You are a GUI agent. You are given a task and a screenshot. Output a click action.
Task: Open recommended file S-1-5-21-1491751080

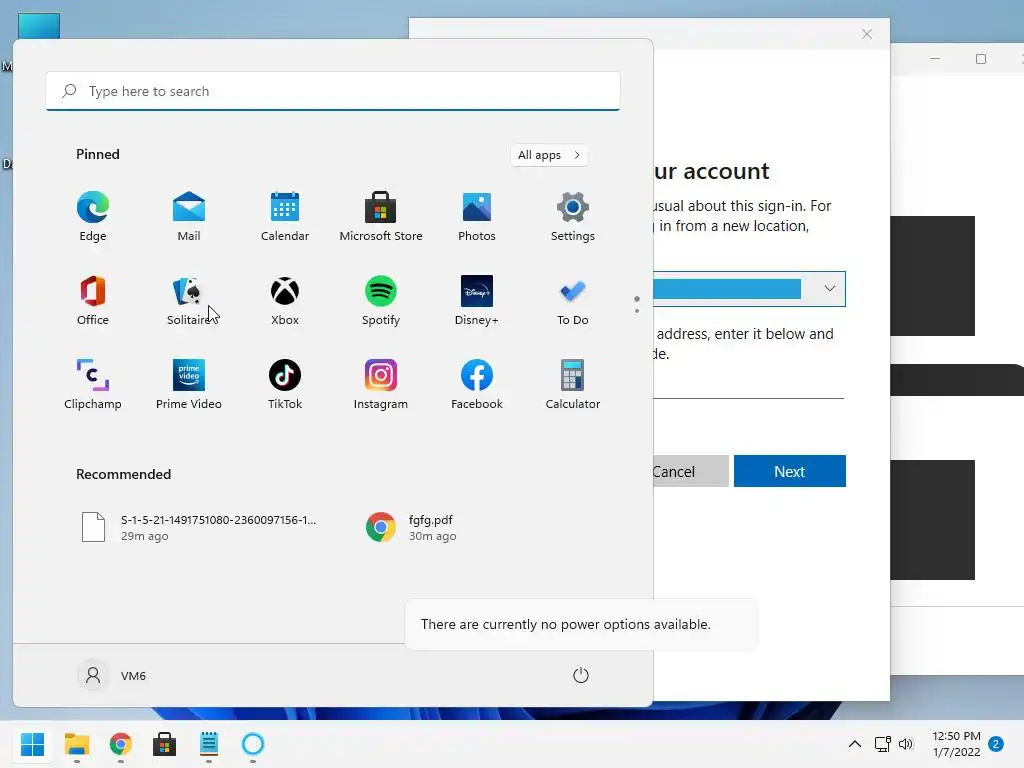coord(199,527)
